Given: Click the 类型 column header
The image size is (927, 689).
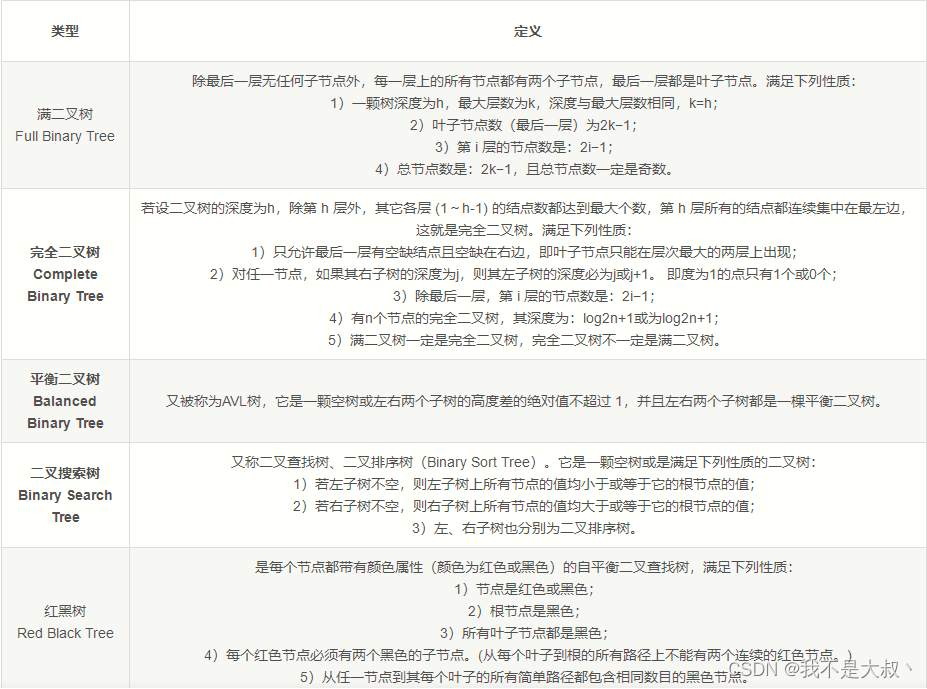Looking at the screenshot, I should [65, 30].
